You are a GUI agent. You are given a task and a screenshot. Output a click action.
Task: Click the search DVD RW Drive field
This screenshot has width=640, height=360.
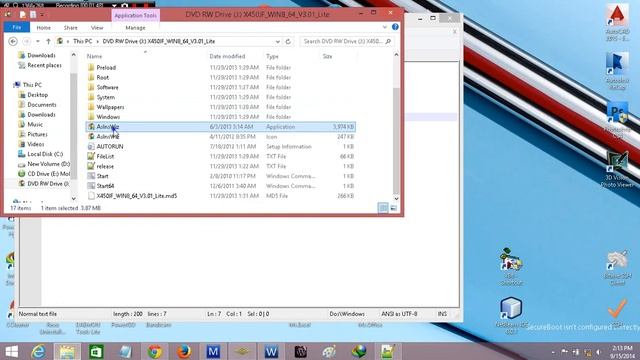coord(347,41)
